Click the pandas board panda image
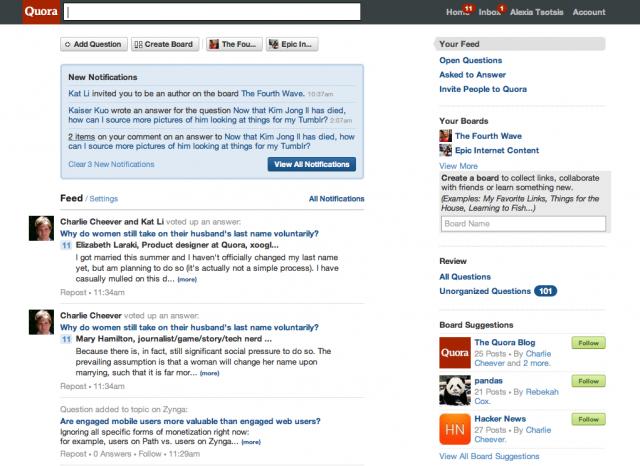The width and height of the screenshot is (640, 466). [452, 390]
